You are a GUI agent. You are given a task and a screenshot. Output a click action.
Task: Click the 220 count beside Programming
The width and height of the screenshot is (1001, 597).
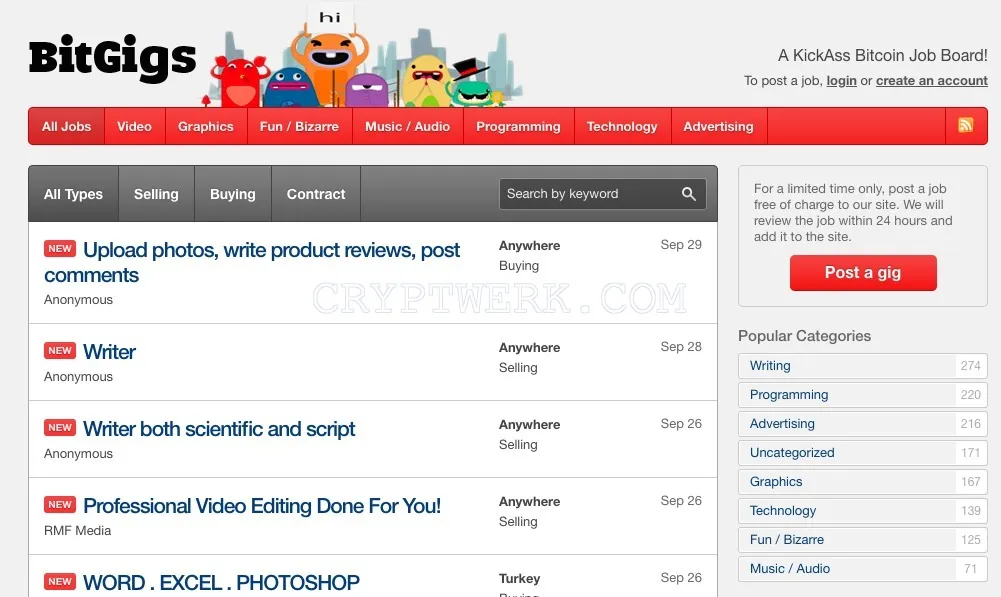click(x=970, y=395)
